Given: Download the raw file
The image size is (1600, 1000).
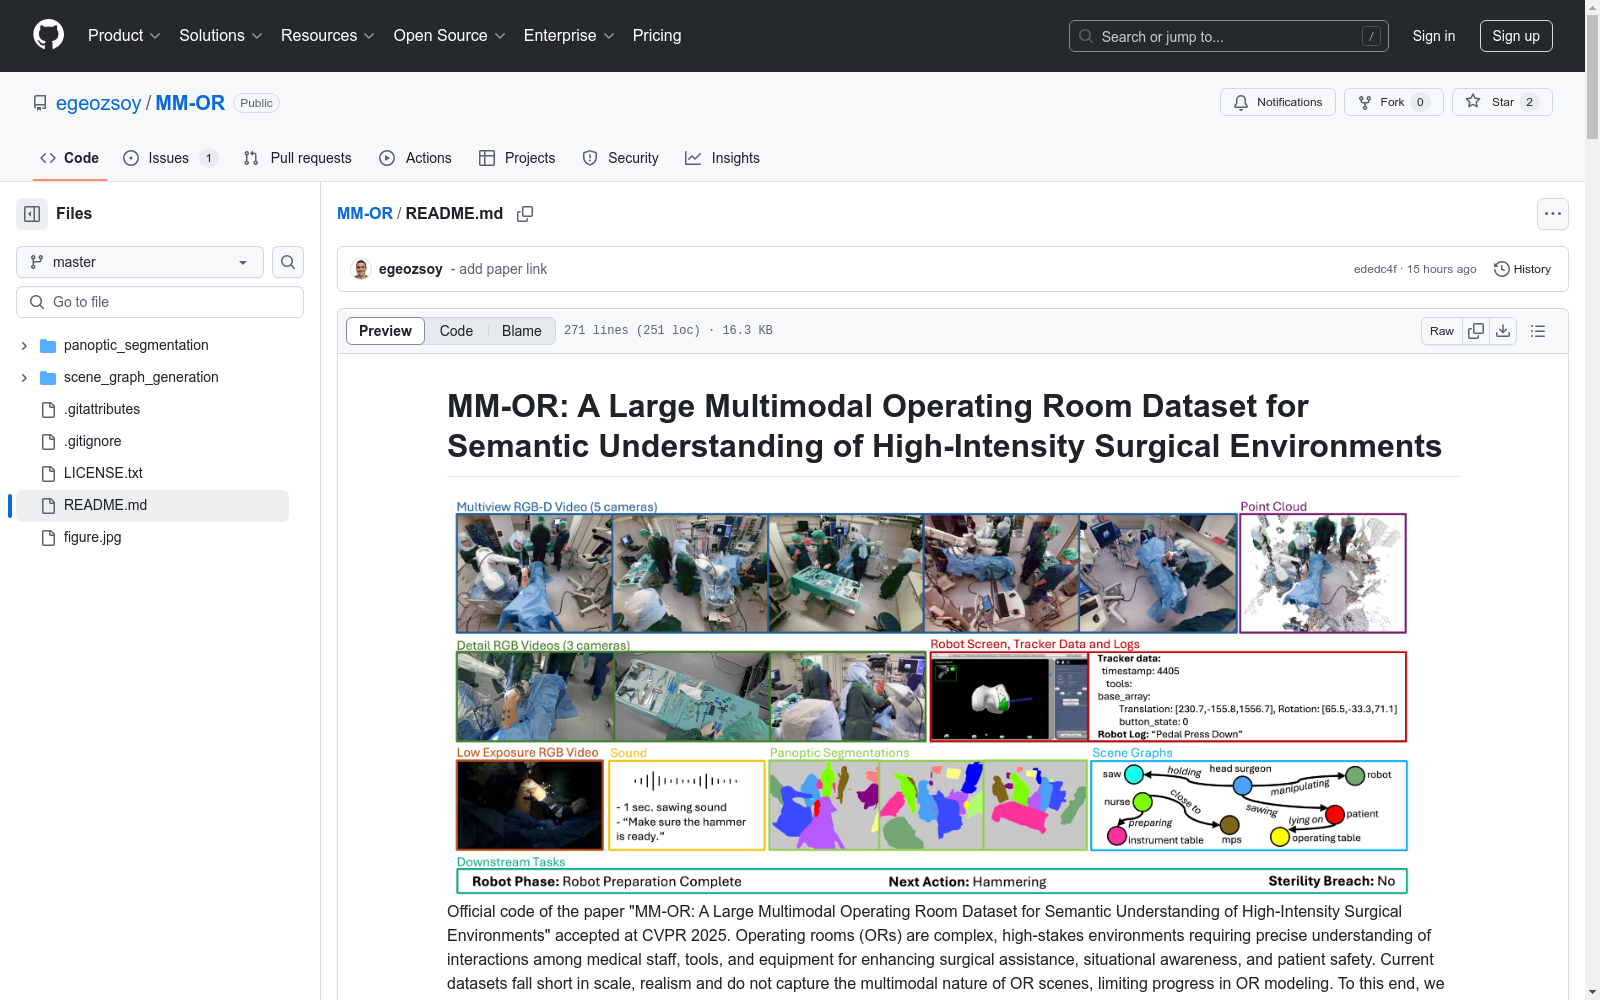Looking at the screenshot, I should pos(1503,331).
